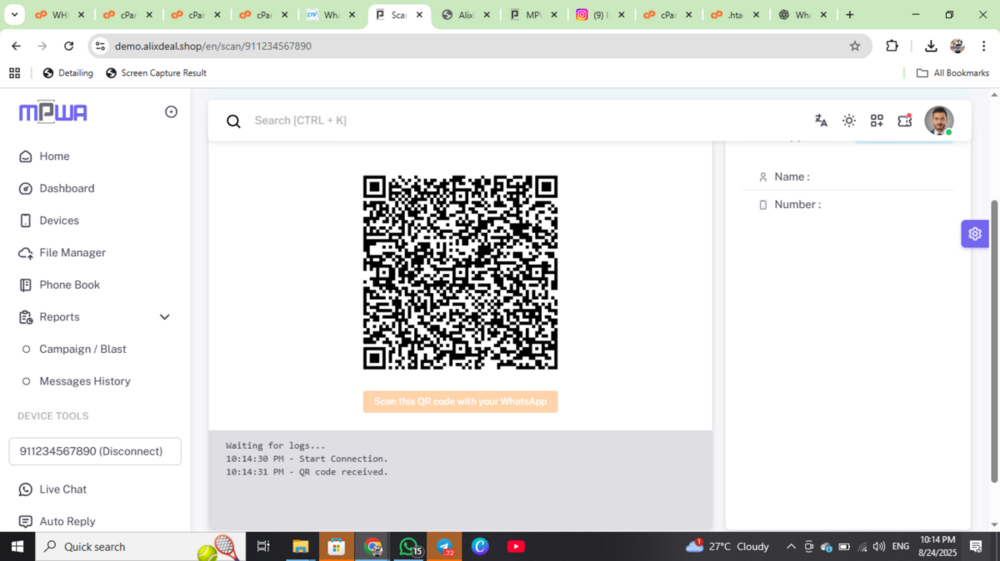Focus the Search [CTRL + K] field
This screenshot has width=1000, height=561.
click(x=300, y=120)
